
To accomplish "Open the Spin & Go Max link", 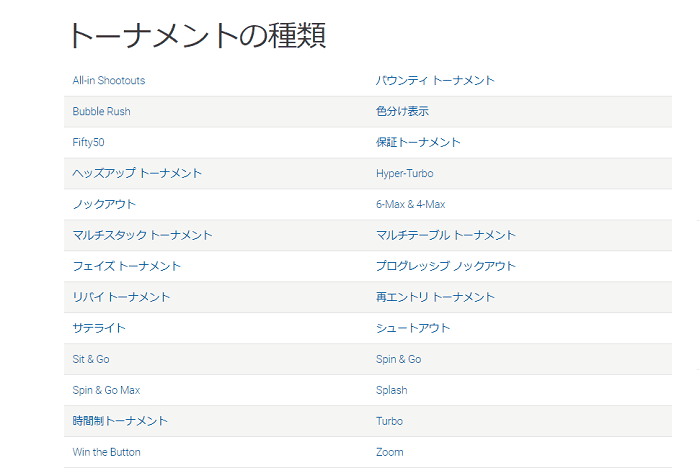I will 106,390.
